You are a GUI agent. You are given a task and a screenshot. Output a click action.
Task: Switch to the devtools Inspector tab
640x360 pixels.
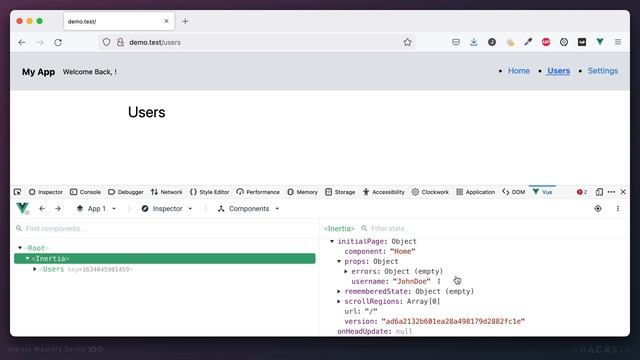pyautogui.click(x=46, y=192)
